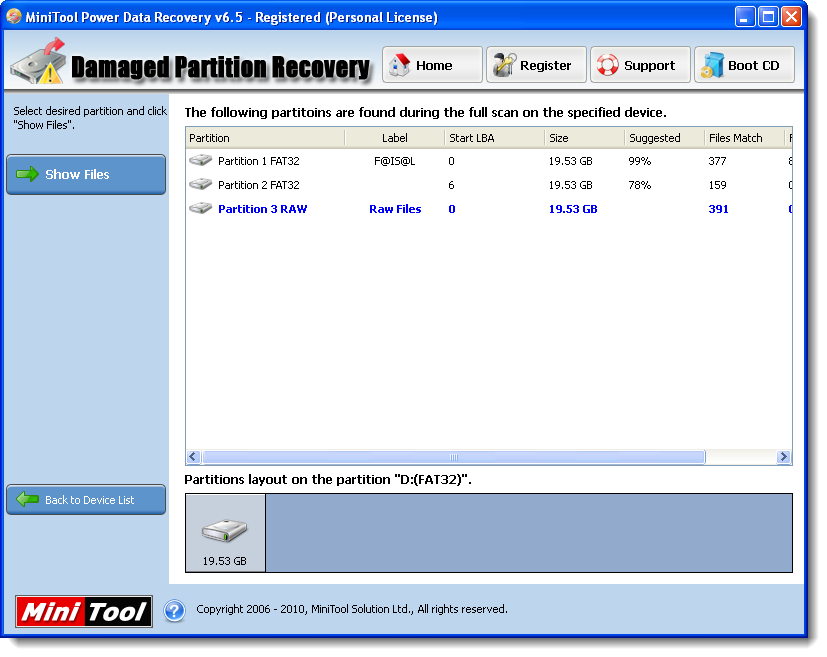Image resolution: width=827 pixels, height=657 pixels.
Task: Click the 159 files match value
Action: [x=717, y=185]
